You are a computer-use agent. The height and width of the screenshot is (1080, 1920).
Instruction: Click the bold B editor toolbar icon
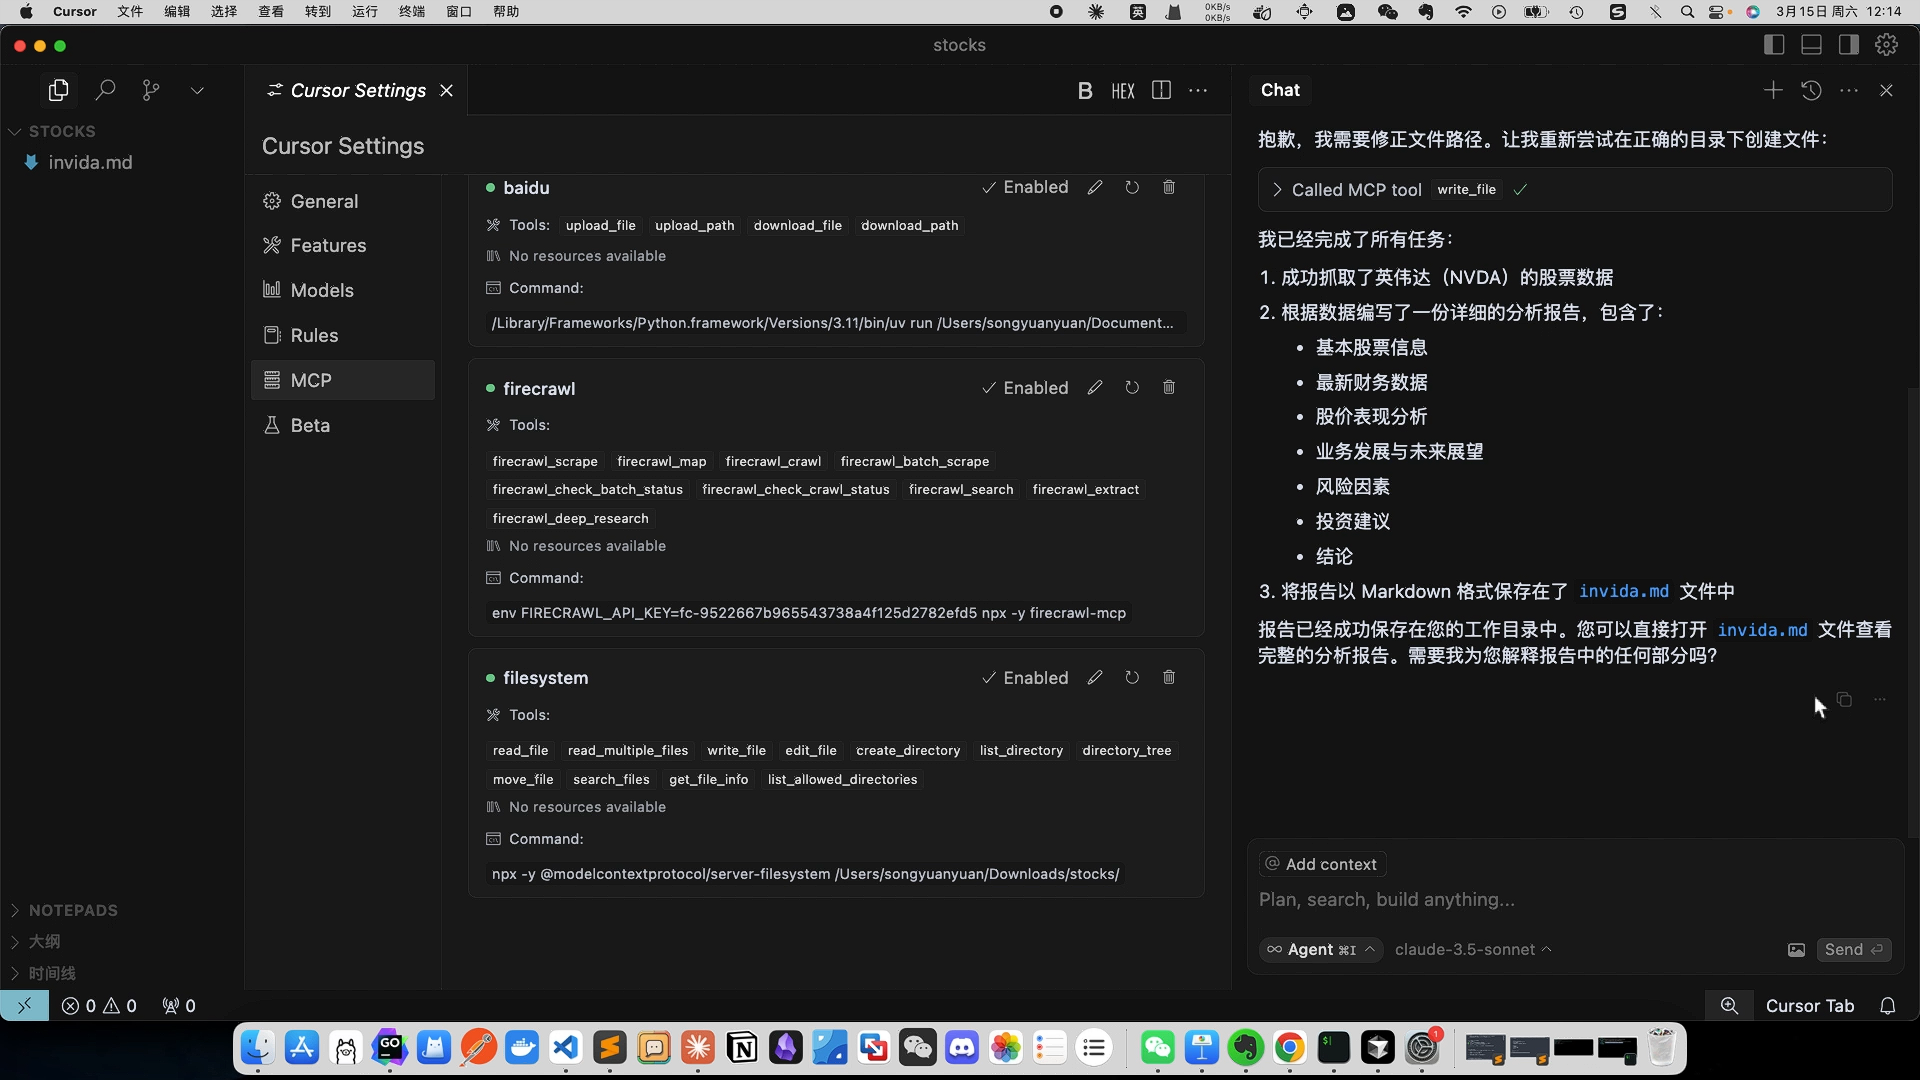click(x=1085, y=91)
